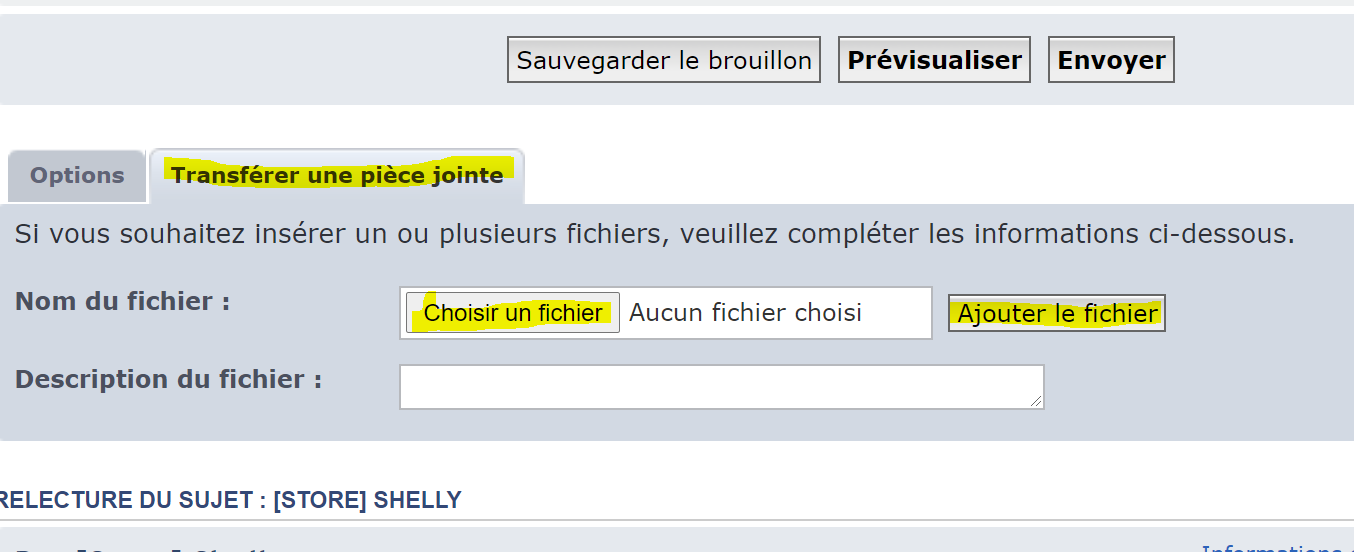The height and width of the screenshot is (552, 1354).
Task: Select the Transférer une pièce jointe tab
Action: click(x=337, y=176)
